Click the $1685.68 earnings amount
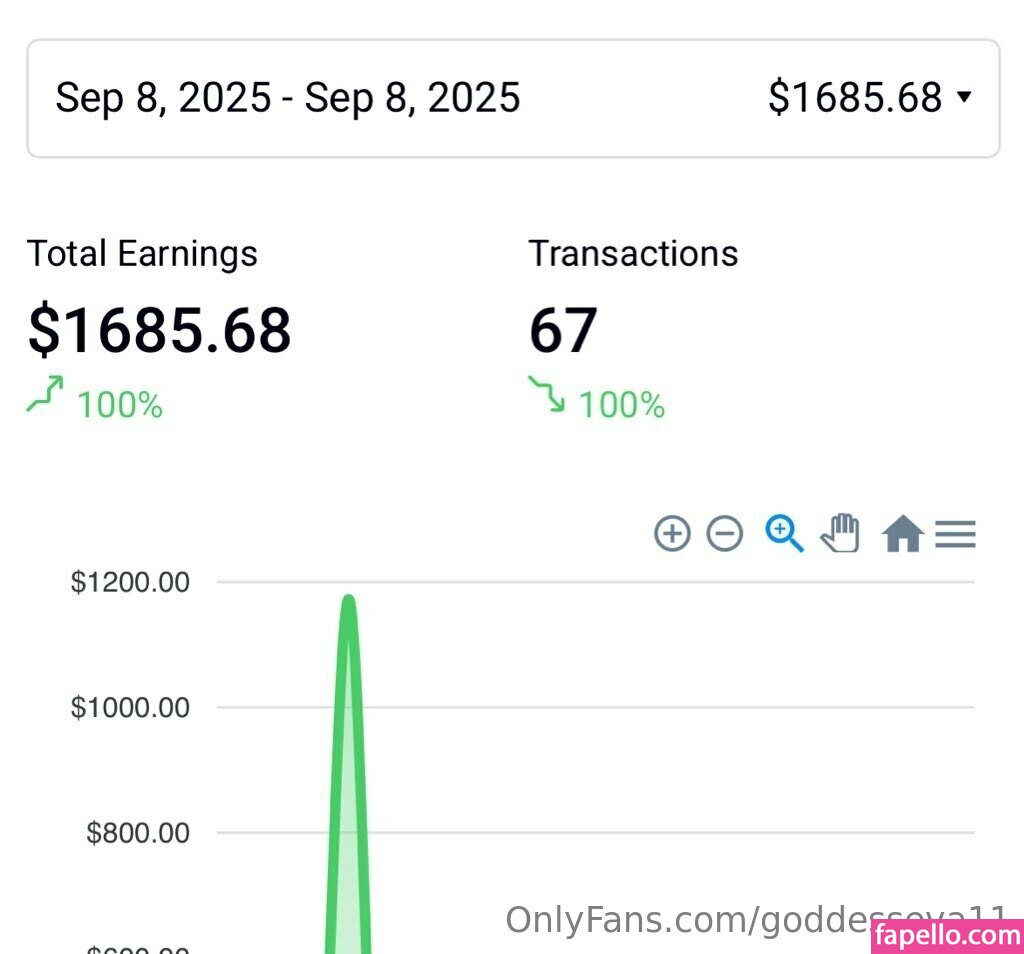This screenshot has height=954, width=1024. click(160, 331)
